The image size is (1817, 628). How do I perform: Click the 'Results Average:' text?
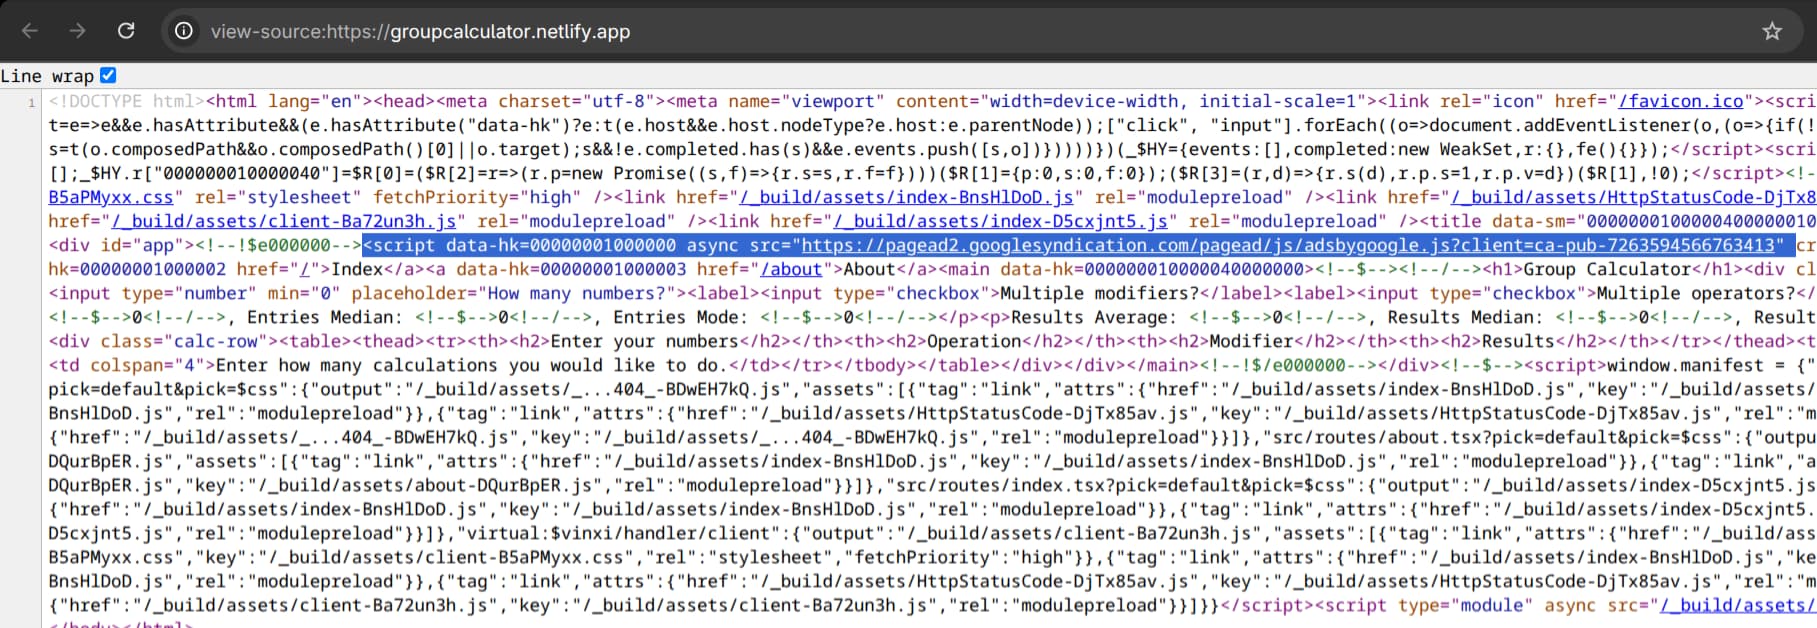[1095, 317]
